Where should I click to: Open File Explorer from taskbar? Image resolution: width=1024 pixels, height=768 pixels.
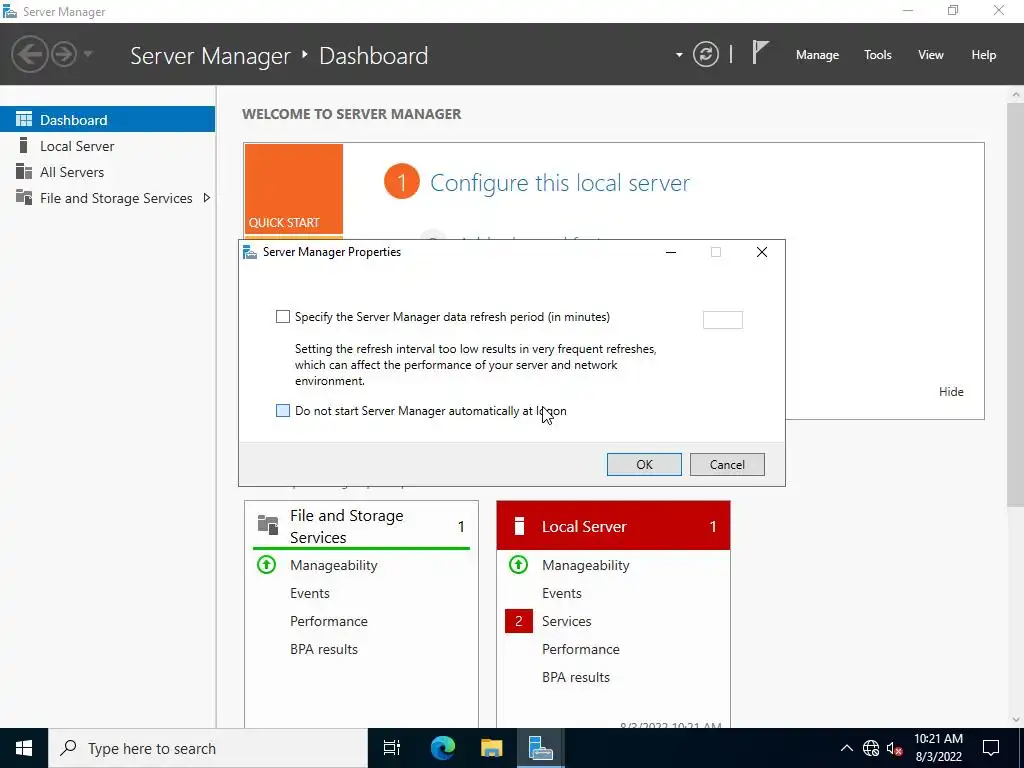491,748
